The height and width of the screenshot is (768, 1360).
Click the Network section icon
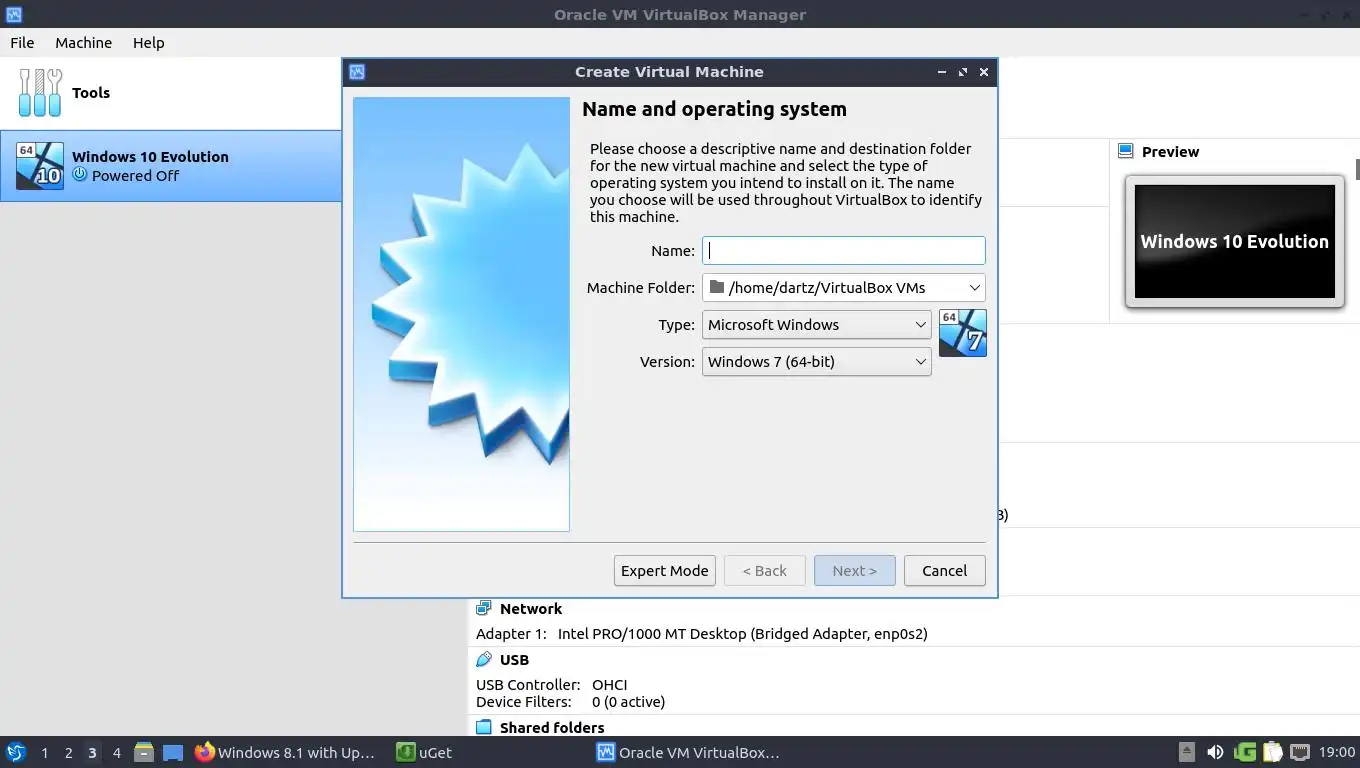coord(484,608)
